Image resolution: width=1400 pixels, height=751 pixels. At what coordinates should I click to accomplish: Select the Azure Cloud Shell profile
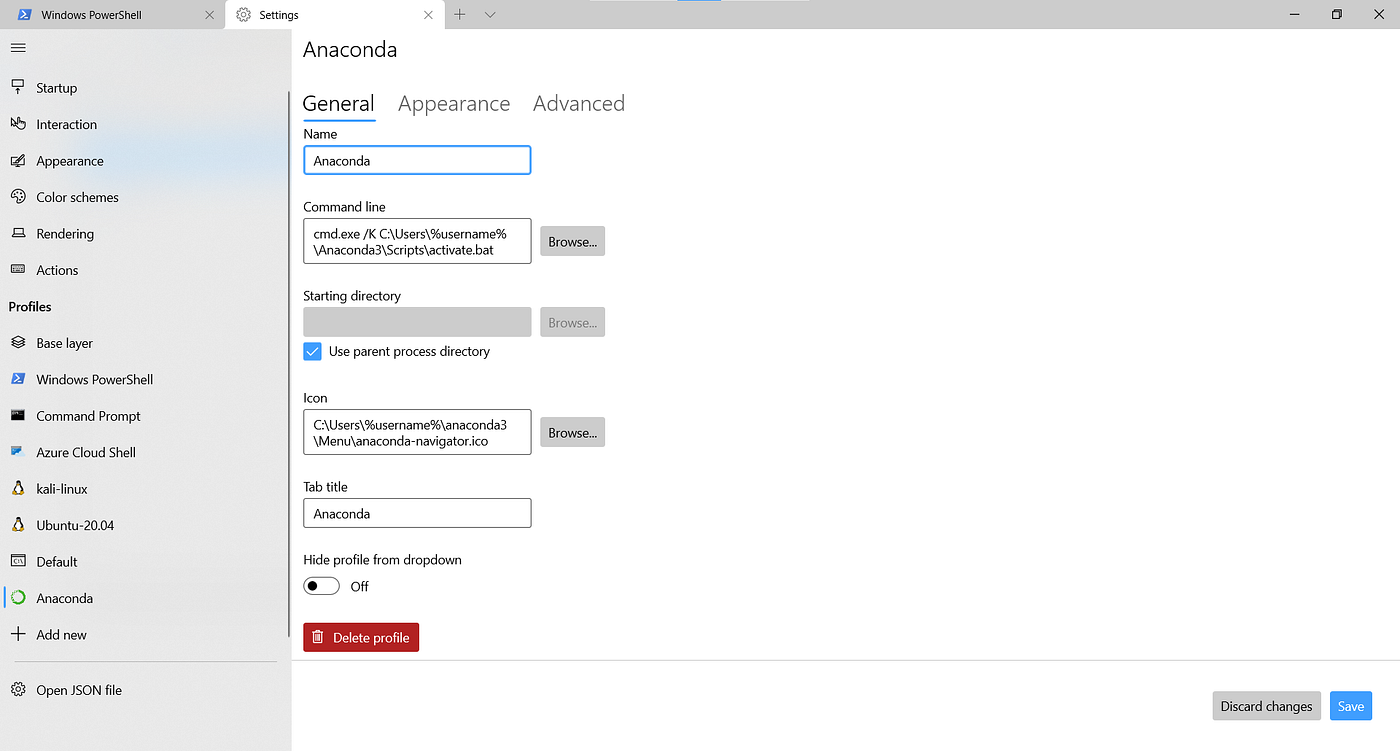tap(86, 452)
